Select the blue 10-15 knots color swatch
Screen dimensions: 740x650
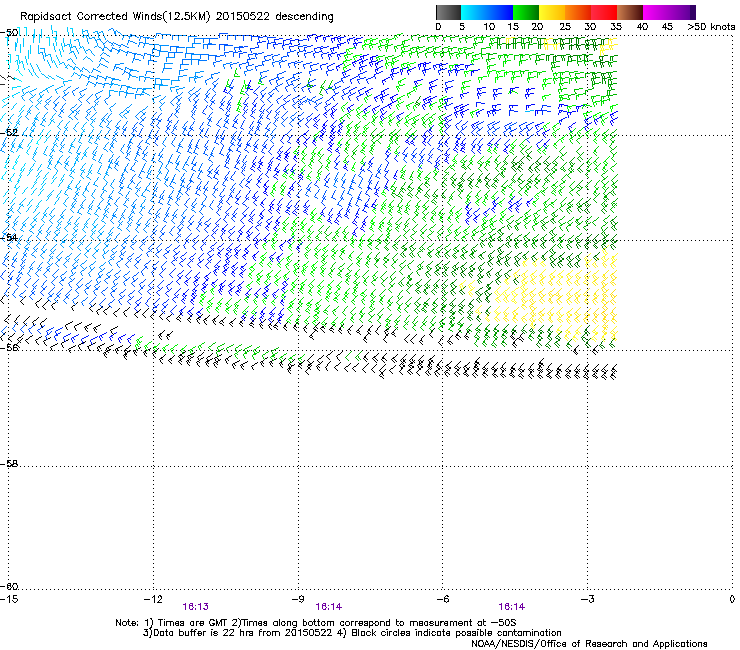point(500,12)
